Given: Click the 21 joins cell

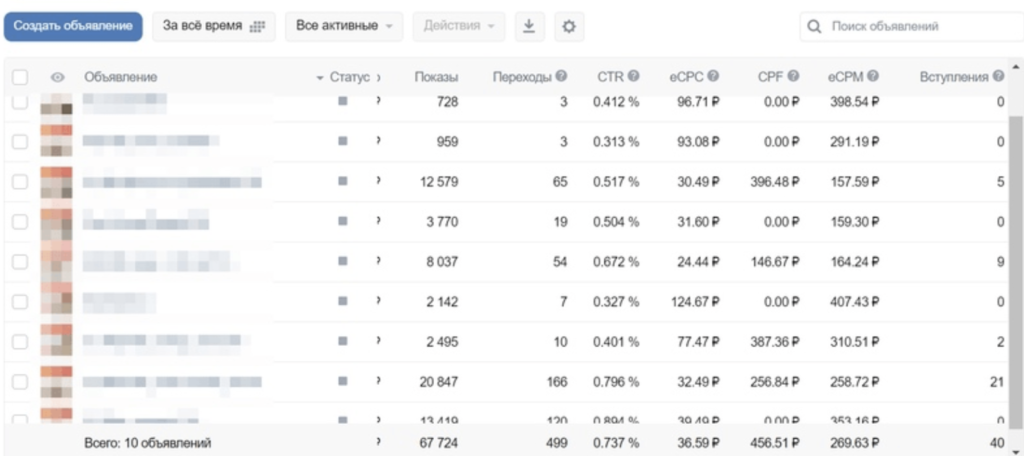Looking at the screenshot, I should tap(997, 382).
